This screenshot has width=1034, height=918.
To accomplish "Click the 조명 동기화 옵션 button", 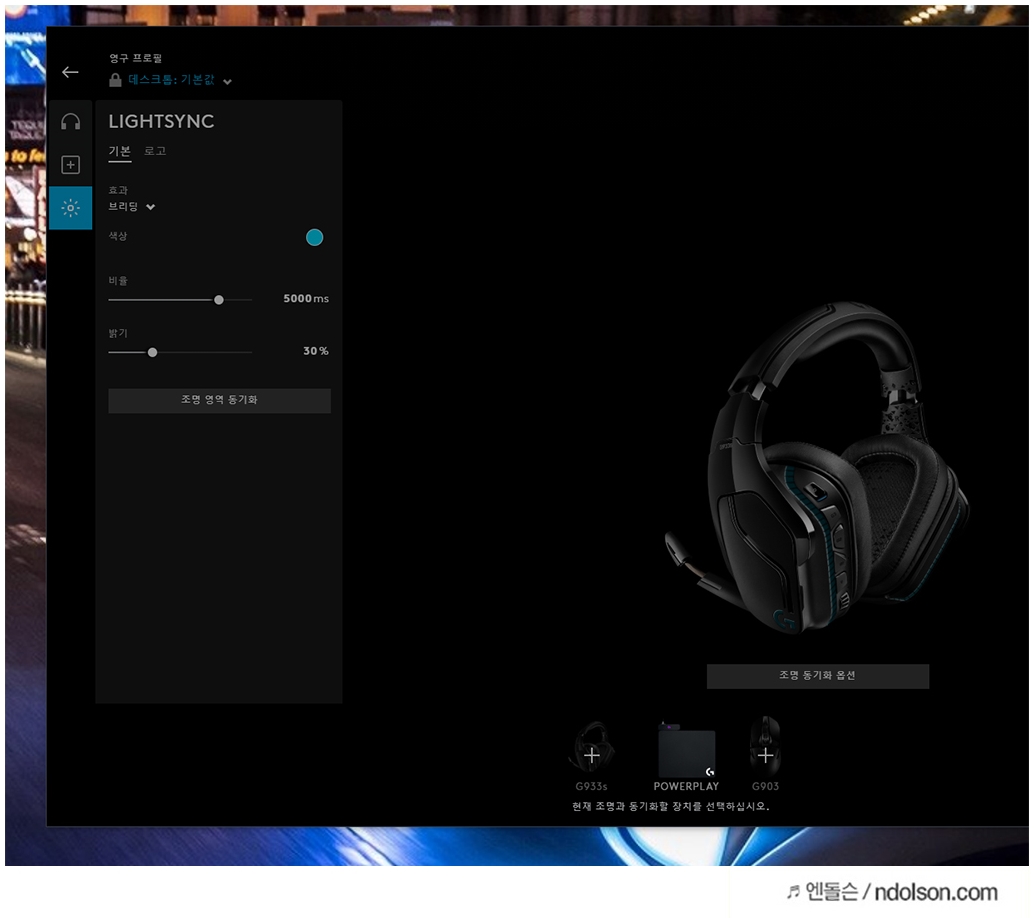I will tap(818, 676).
